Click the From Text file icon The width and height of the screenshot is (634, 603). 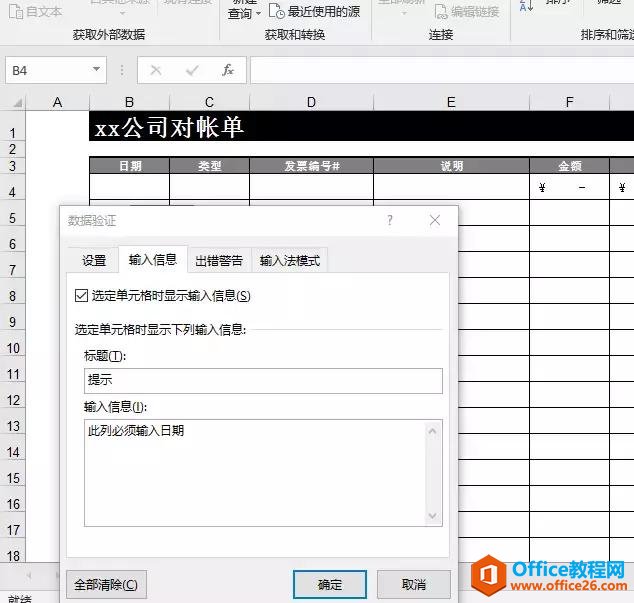(x=16, y=12)
